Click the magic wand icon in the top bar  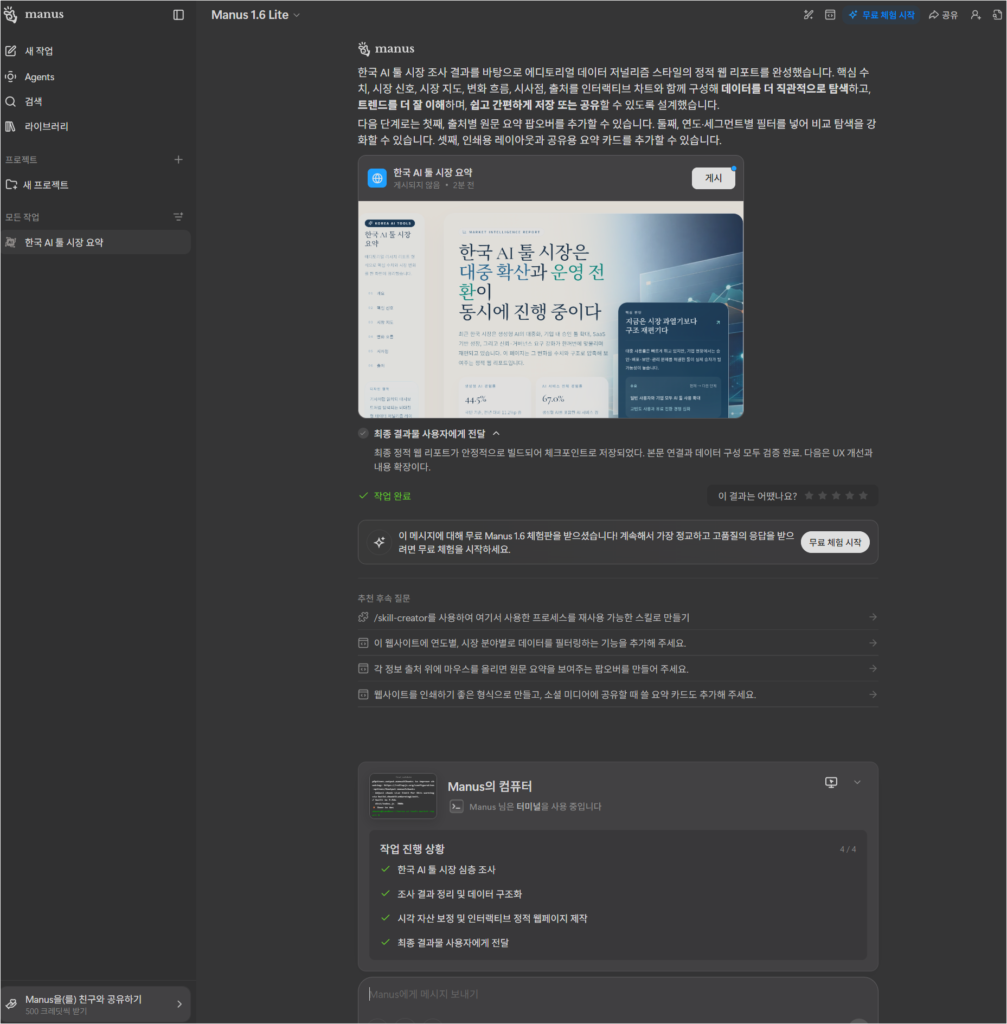(x=809, y=15)
